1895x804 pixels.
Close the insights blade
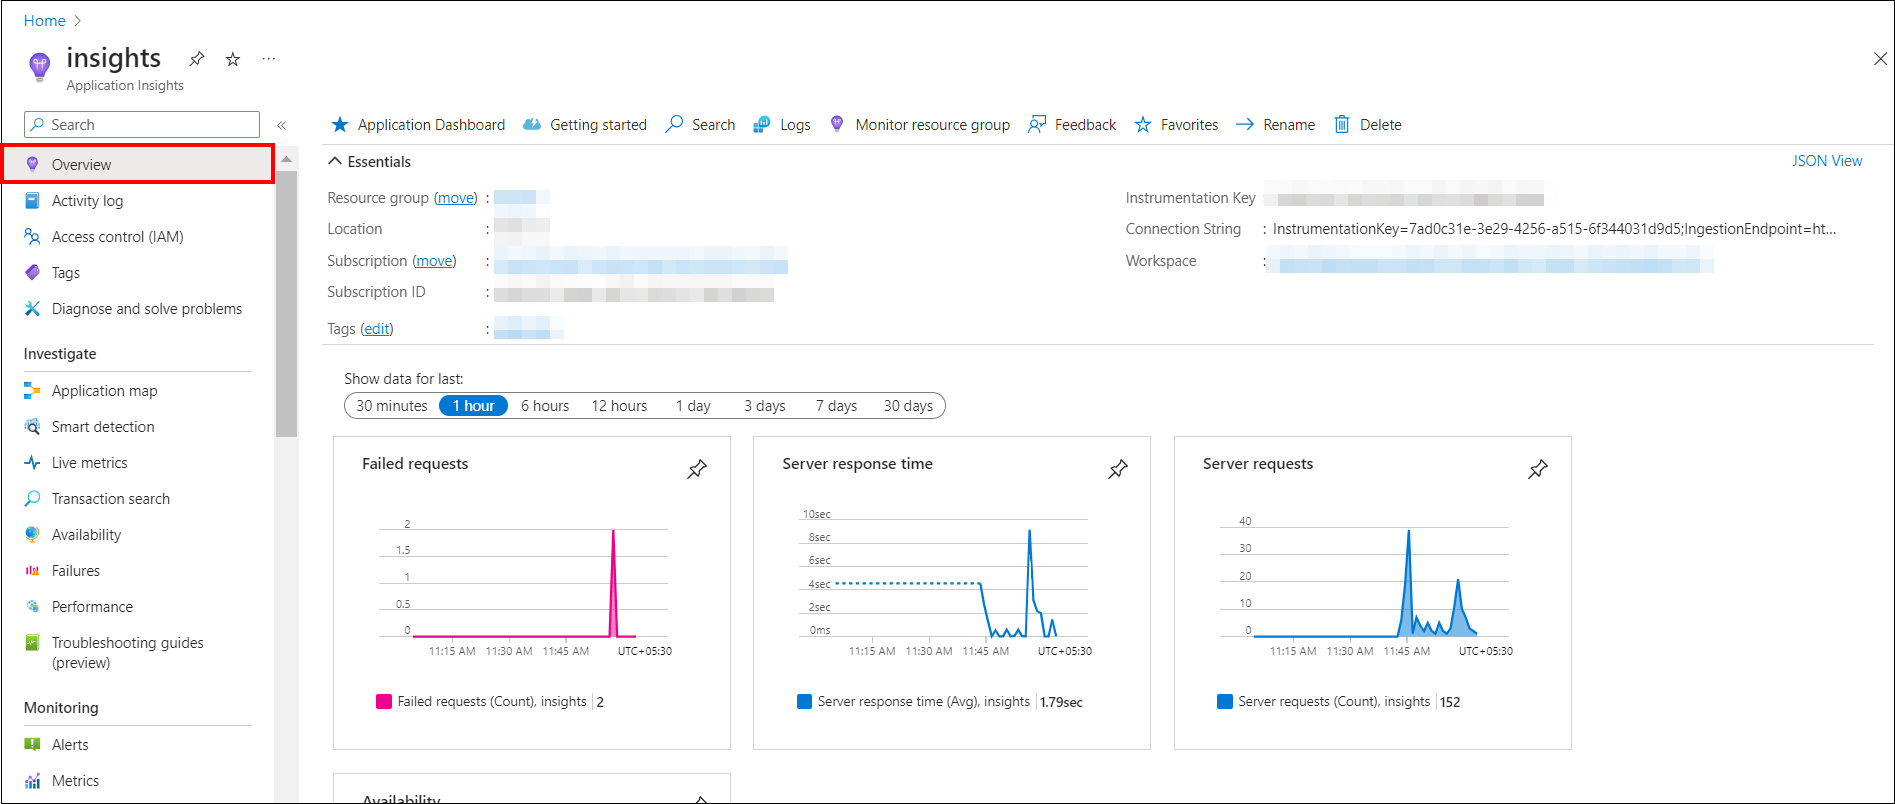[x=1880, y=59]
